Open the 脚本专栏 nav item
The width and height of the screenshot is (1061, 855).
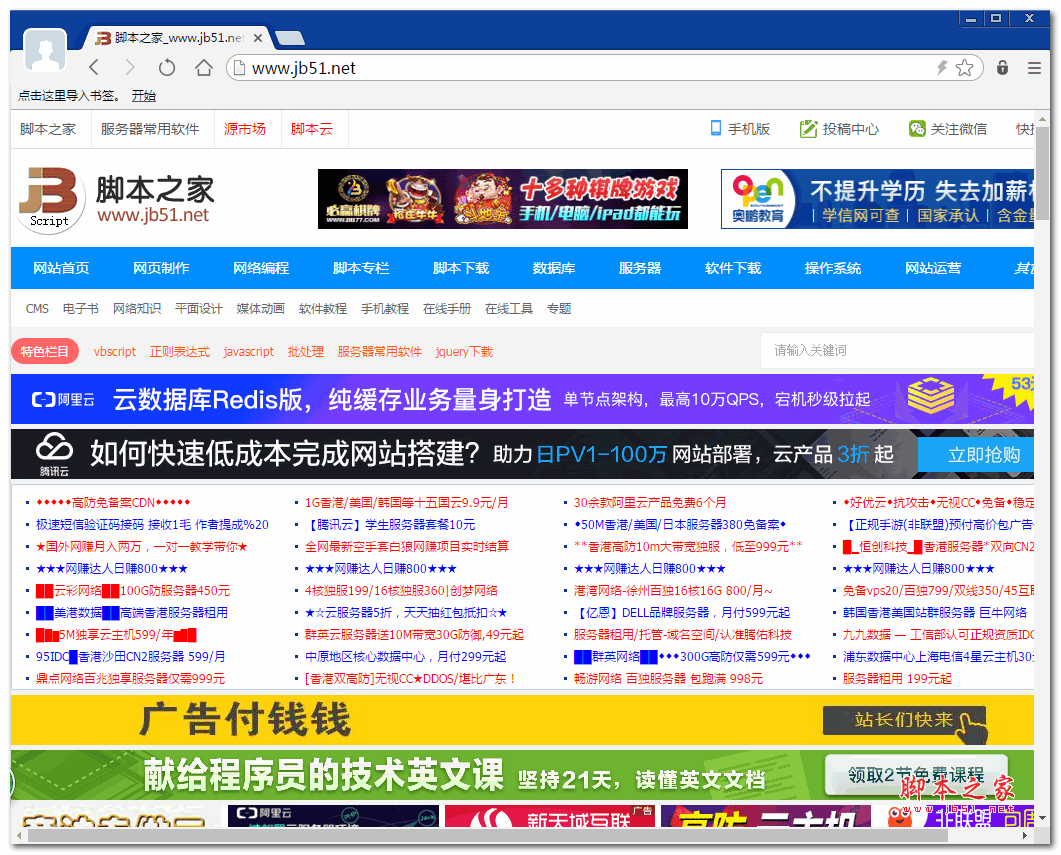361,268
